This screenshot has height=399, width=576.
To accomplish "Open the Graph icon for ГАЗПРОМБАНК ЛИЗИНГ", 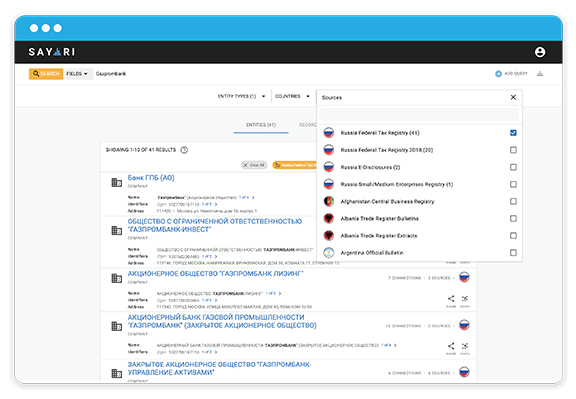I will point(465,300).
